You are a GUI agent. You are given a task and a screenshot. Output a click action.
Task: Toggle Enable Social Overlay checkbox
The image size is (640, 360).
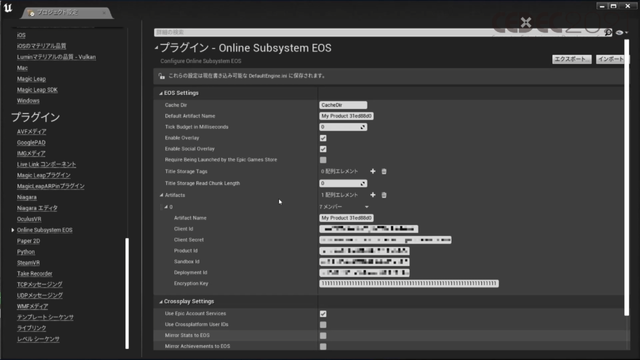coord(323,149)
